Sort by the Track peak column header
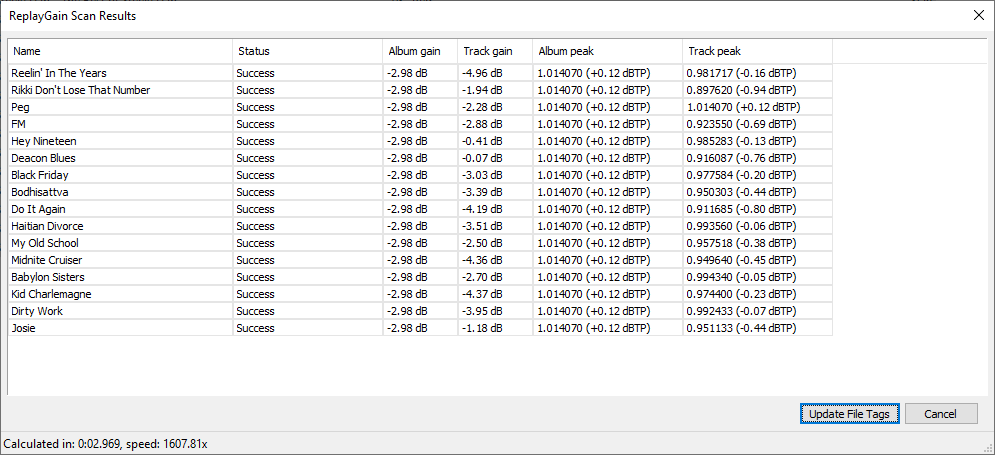995x455 pixels. (x=758, y=51)
